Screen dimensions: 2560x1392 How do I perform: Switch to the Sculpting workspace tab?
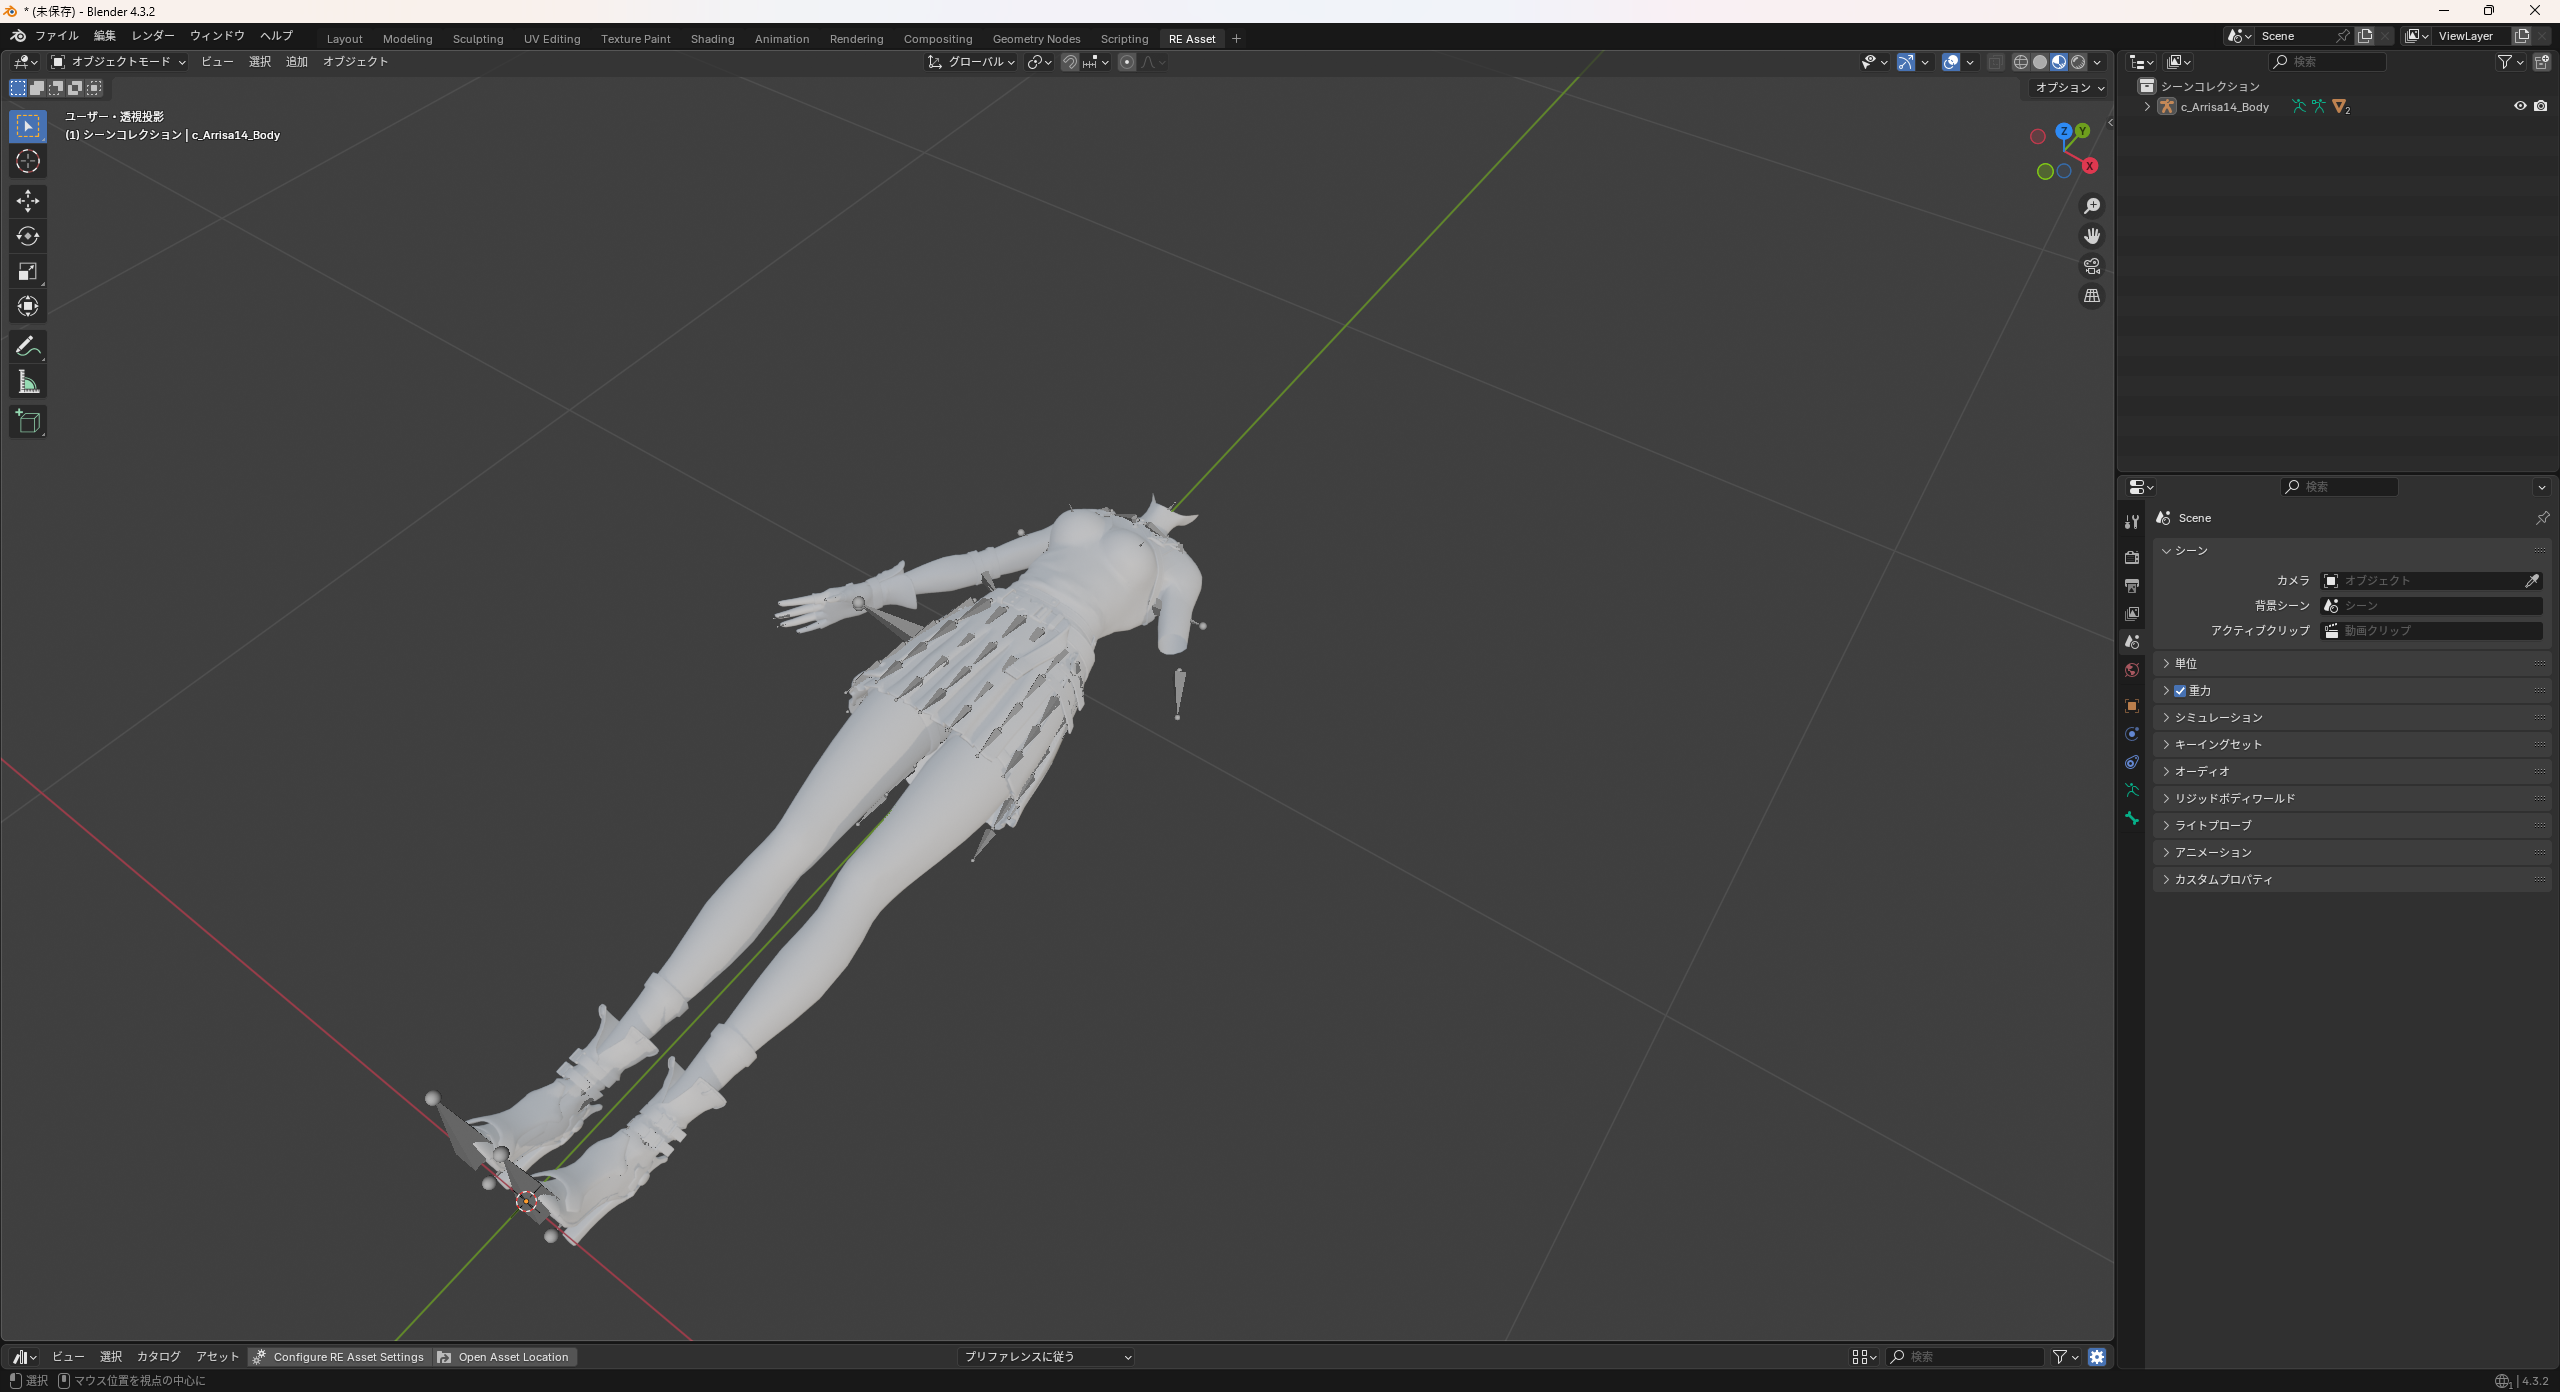(477, 39)
